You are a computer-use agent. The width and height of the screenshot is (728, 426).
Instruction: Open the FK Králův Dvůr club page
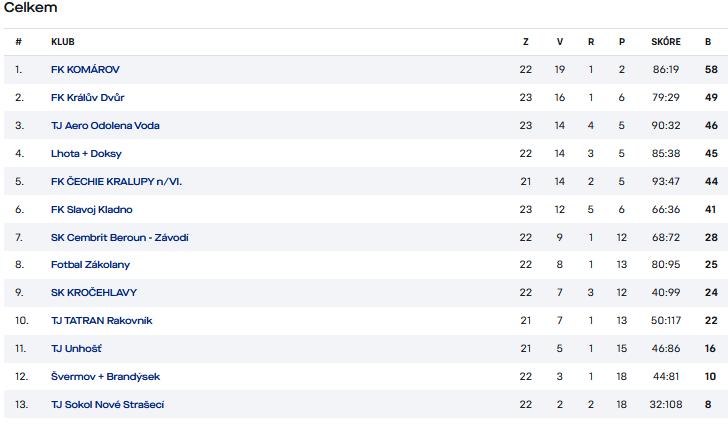point(87,97)
